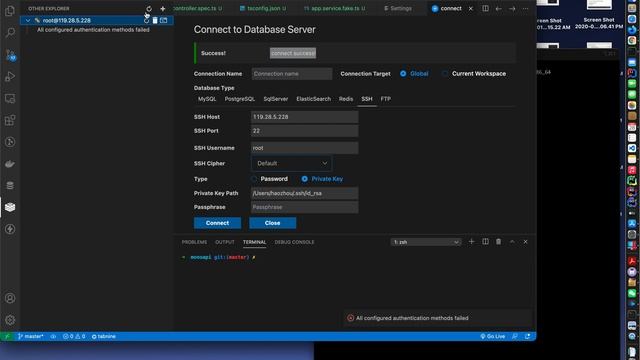Create a new terminal with plus
The height and width of the screenshot is (360, 640).
pyautogui.click(x=471, y=242)
